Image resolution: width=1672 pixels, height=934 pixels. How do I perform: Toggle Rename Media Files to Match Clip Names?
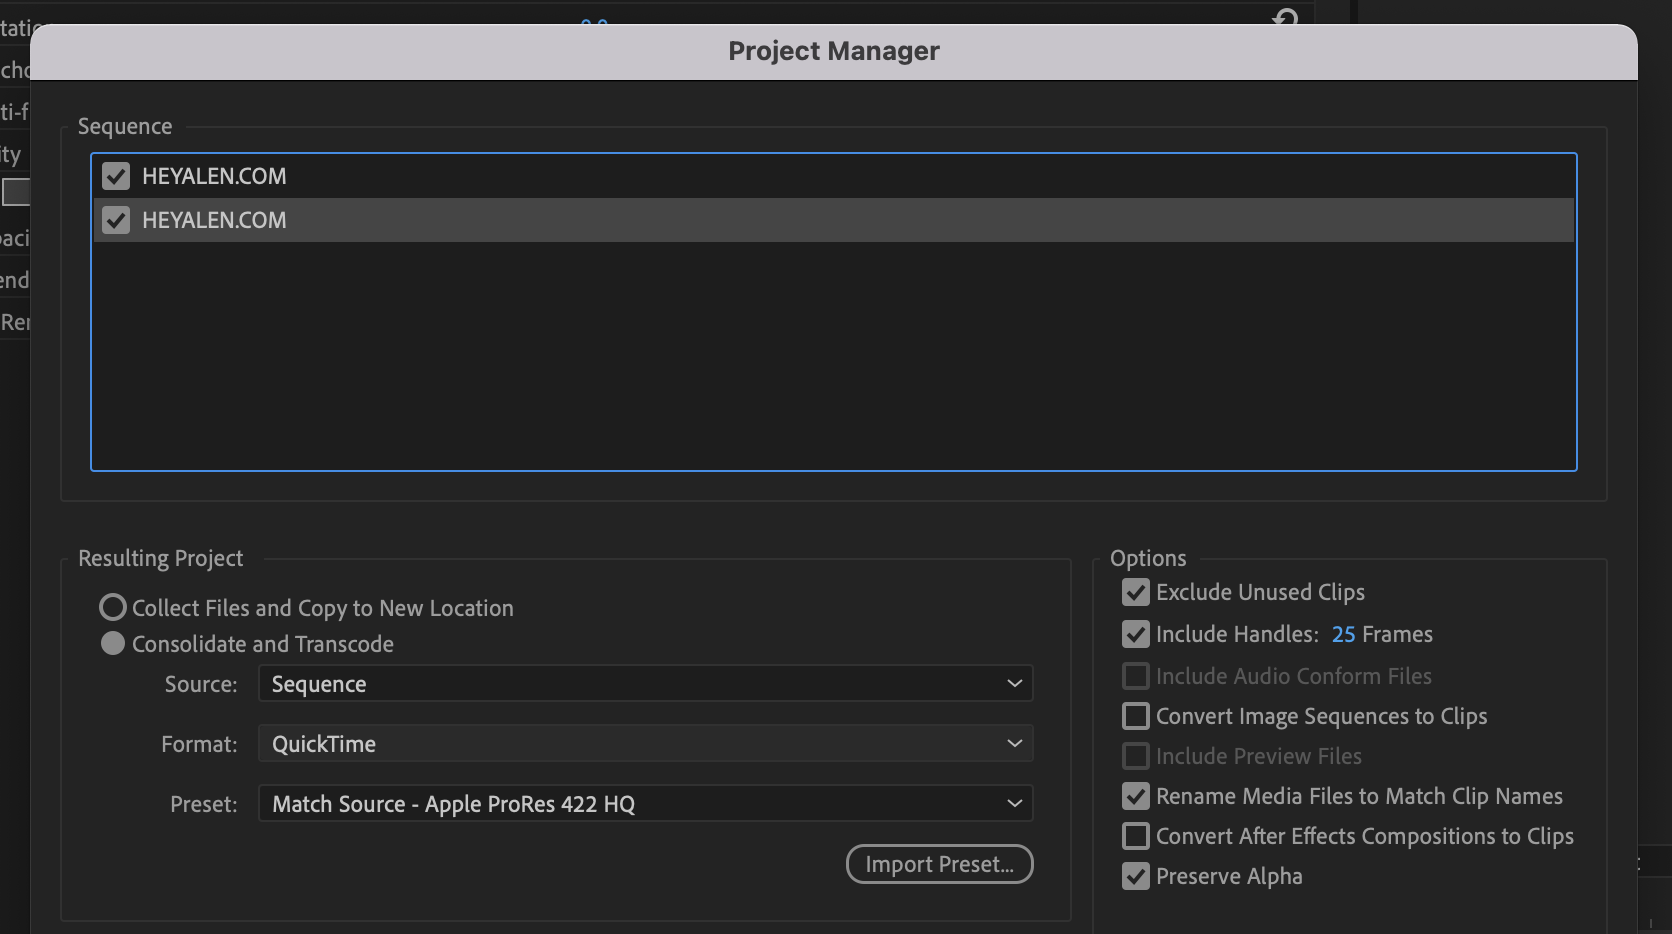pyautogui.click(x=1136, y=797)
